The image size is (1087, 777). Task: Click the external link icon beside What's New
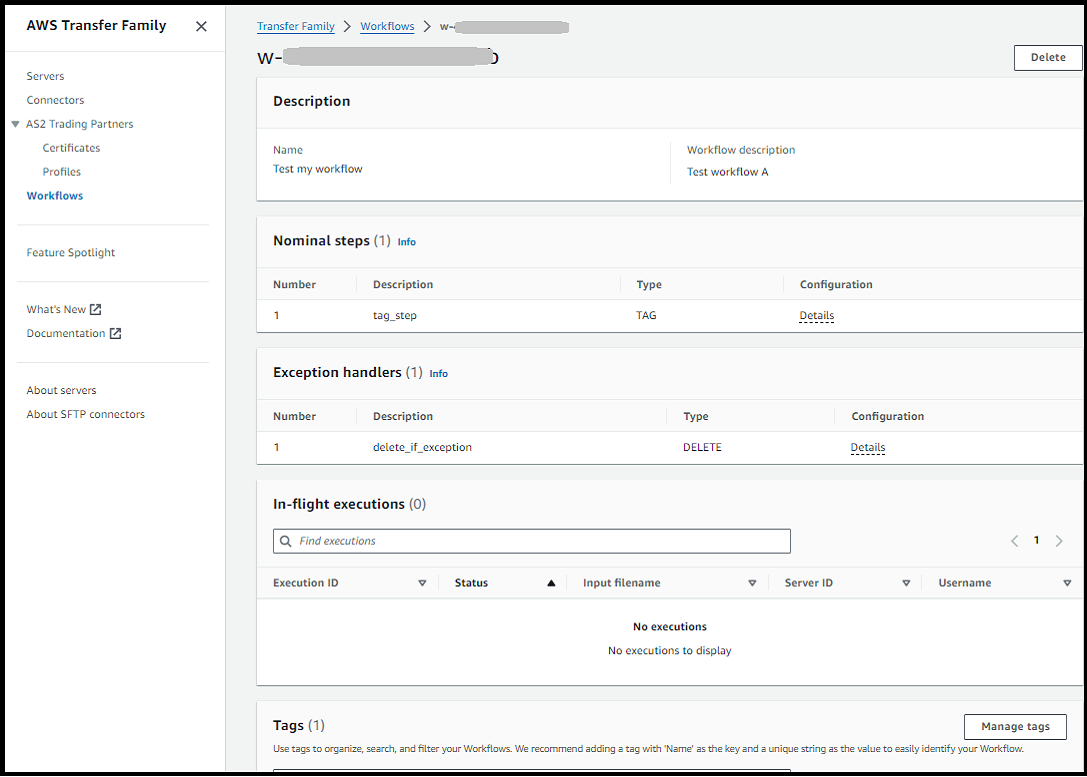pos(98,309)
